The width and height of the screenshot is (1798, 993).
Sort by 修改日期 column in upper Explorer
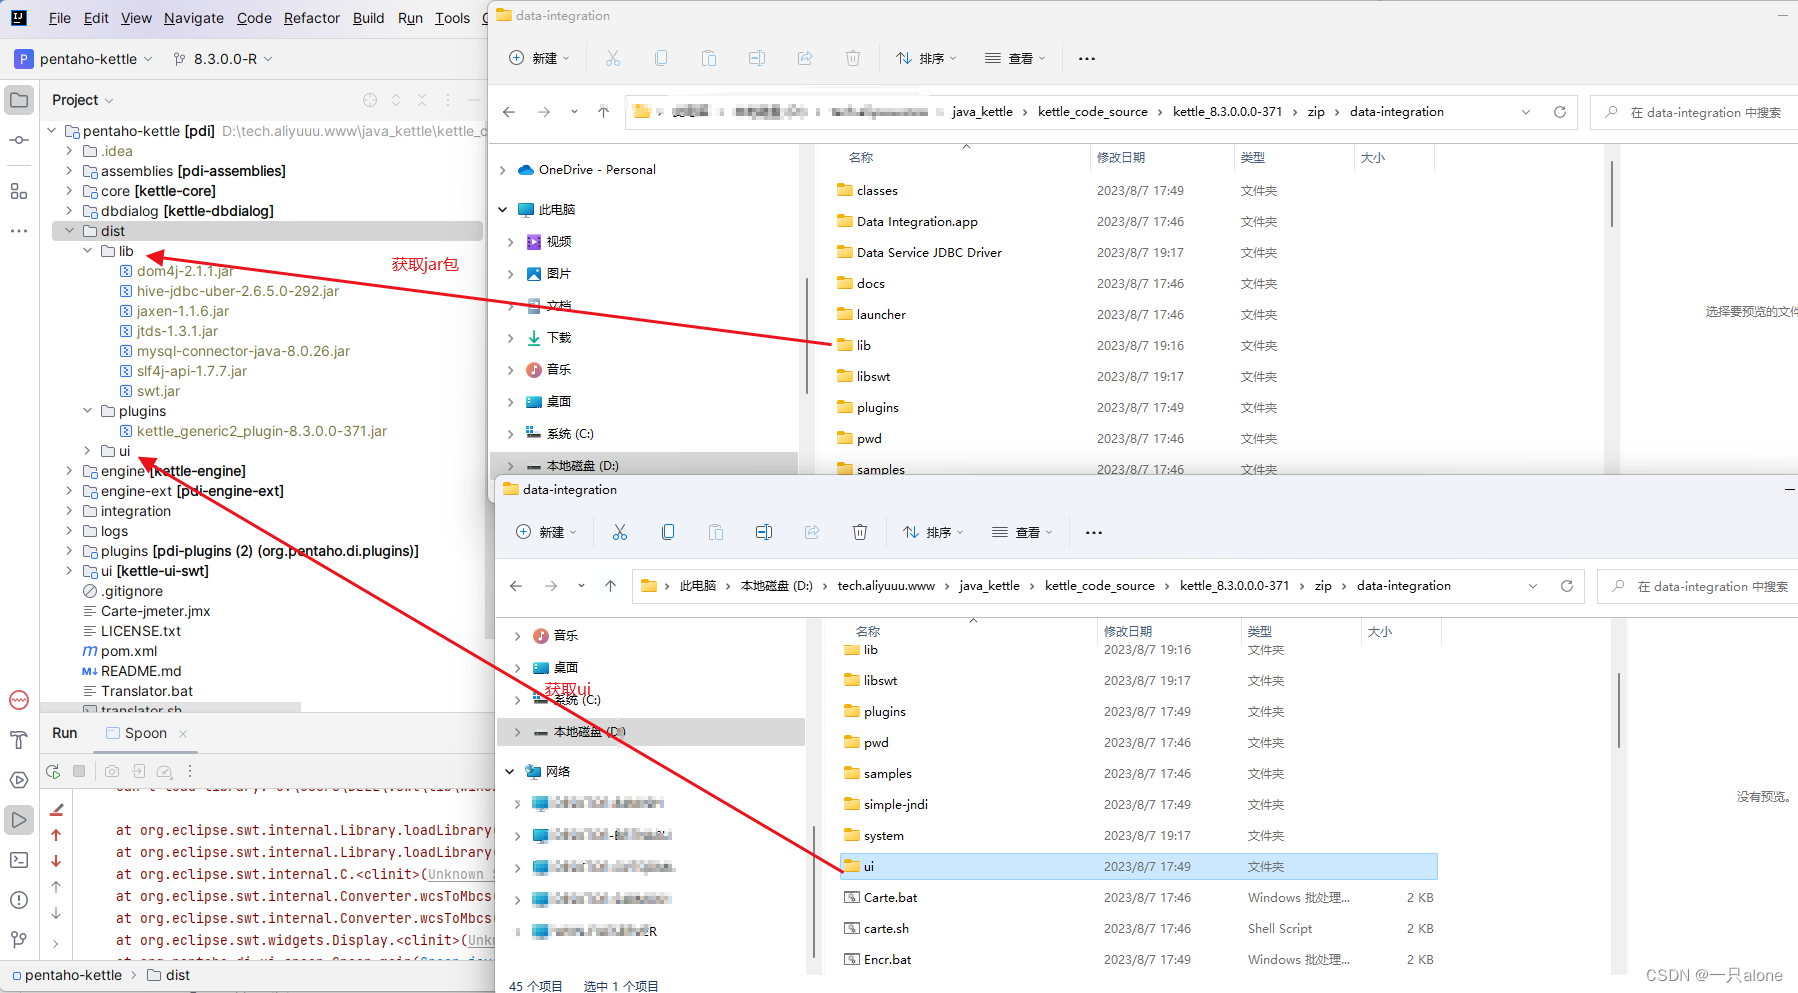1121,157
